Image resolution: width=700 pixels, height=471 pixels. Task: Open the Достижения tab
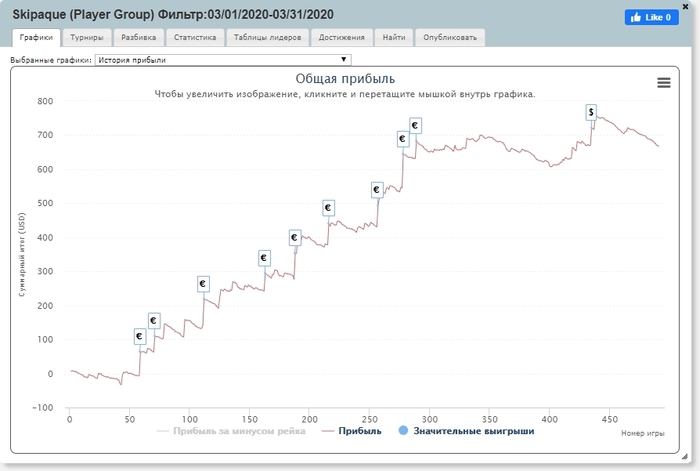pyautogui.click(x=342, y=38)
